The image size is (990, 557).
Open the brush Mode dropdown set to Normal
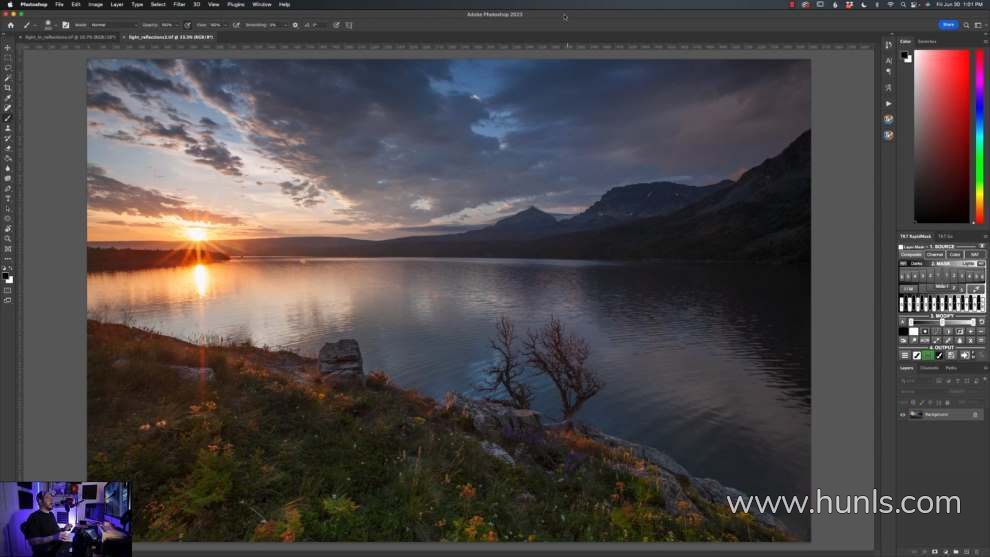tap(114, 25)
